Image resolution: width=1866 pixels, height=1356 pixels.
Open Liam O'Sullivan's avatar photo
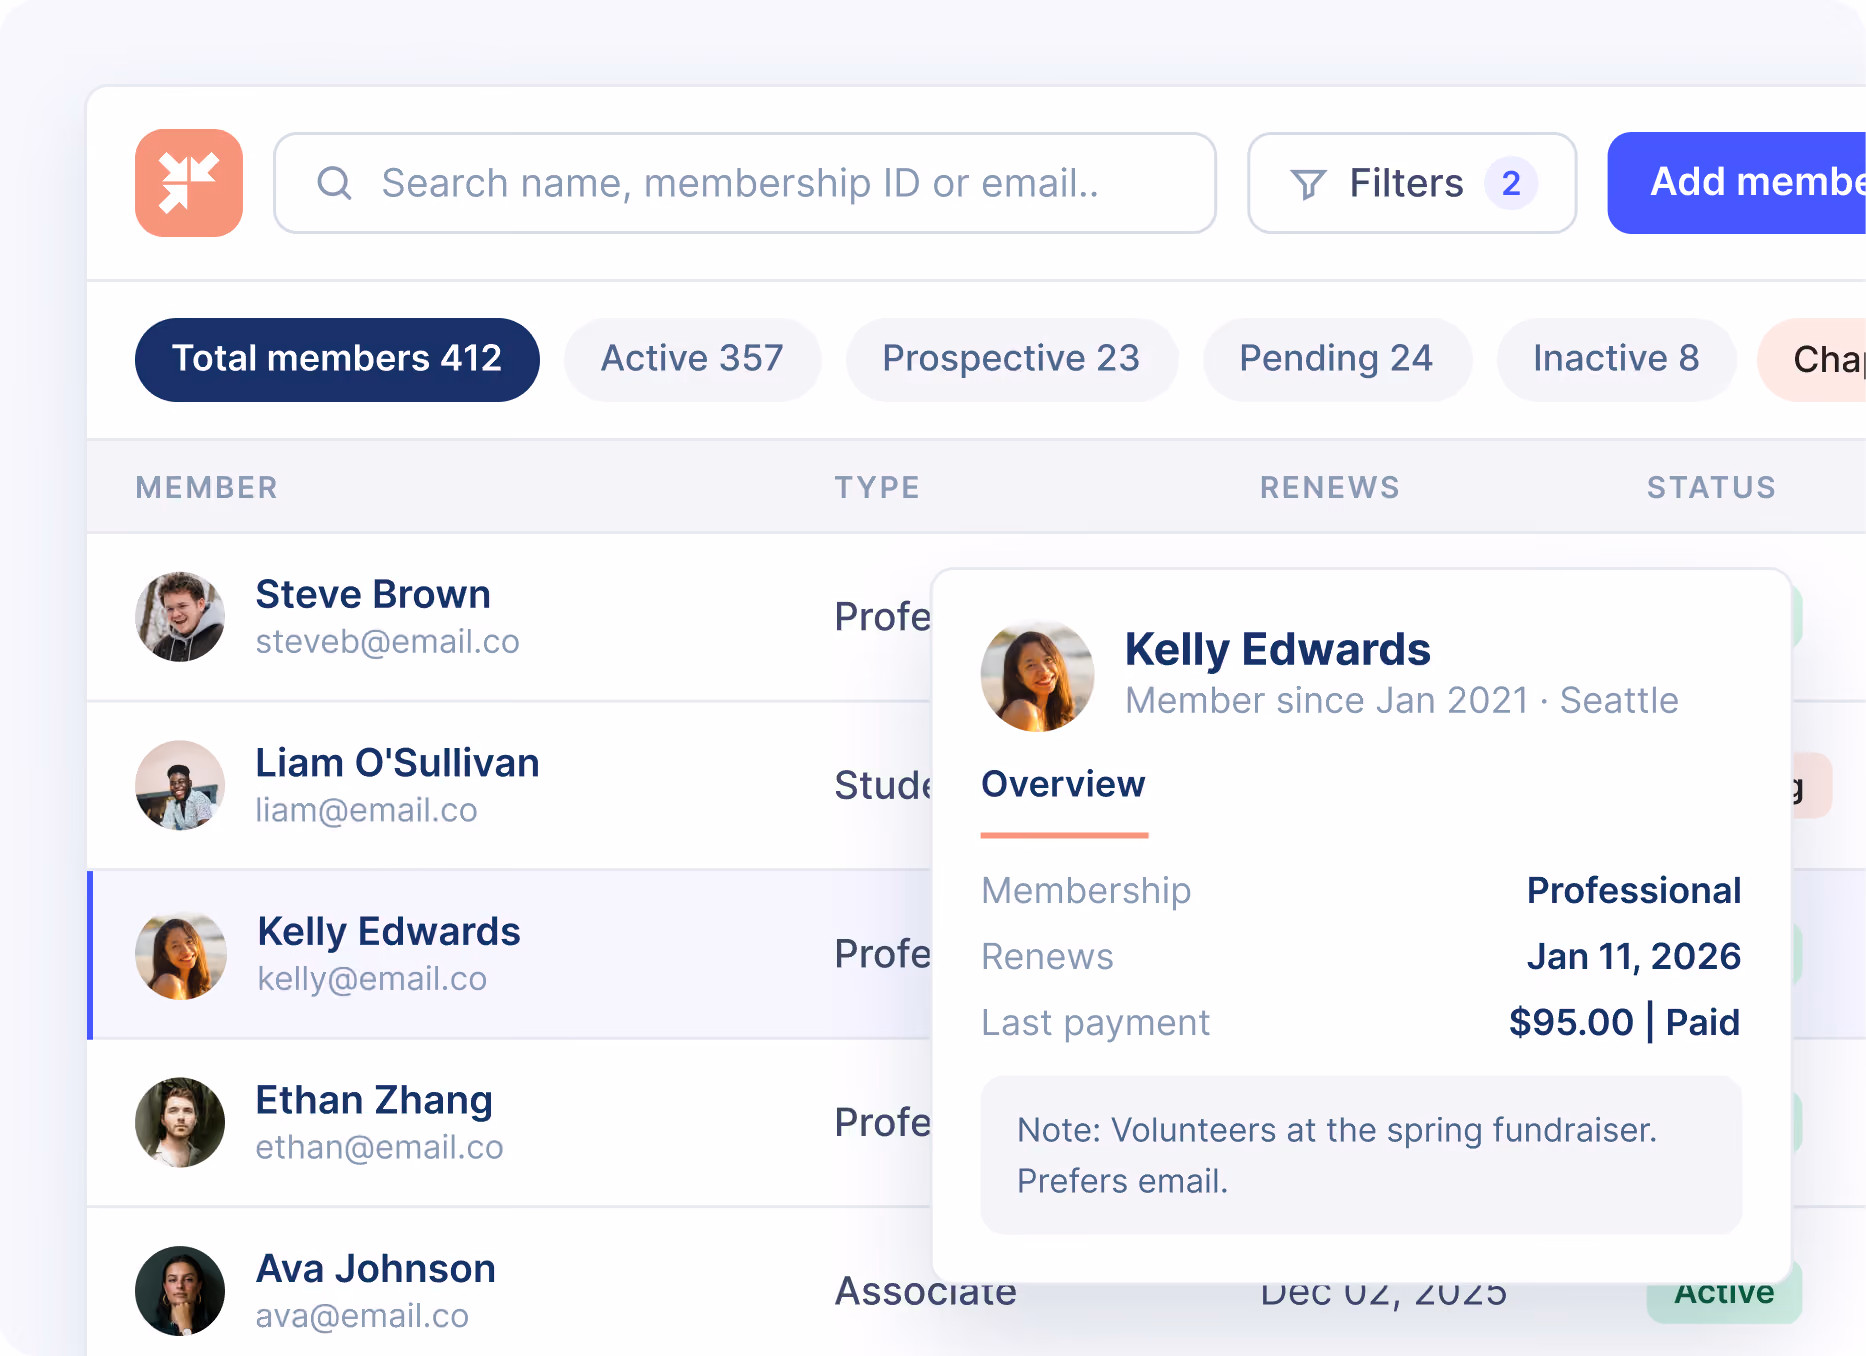180,785
